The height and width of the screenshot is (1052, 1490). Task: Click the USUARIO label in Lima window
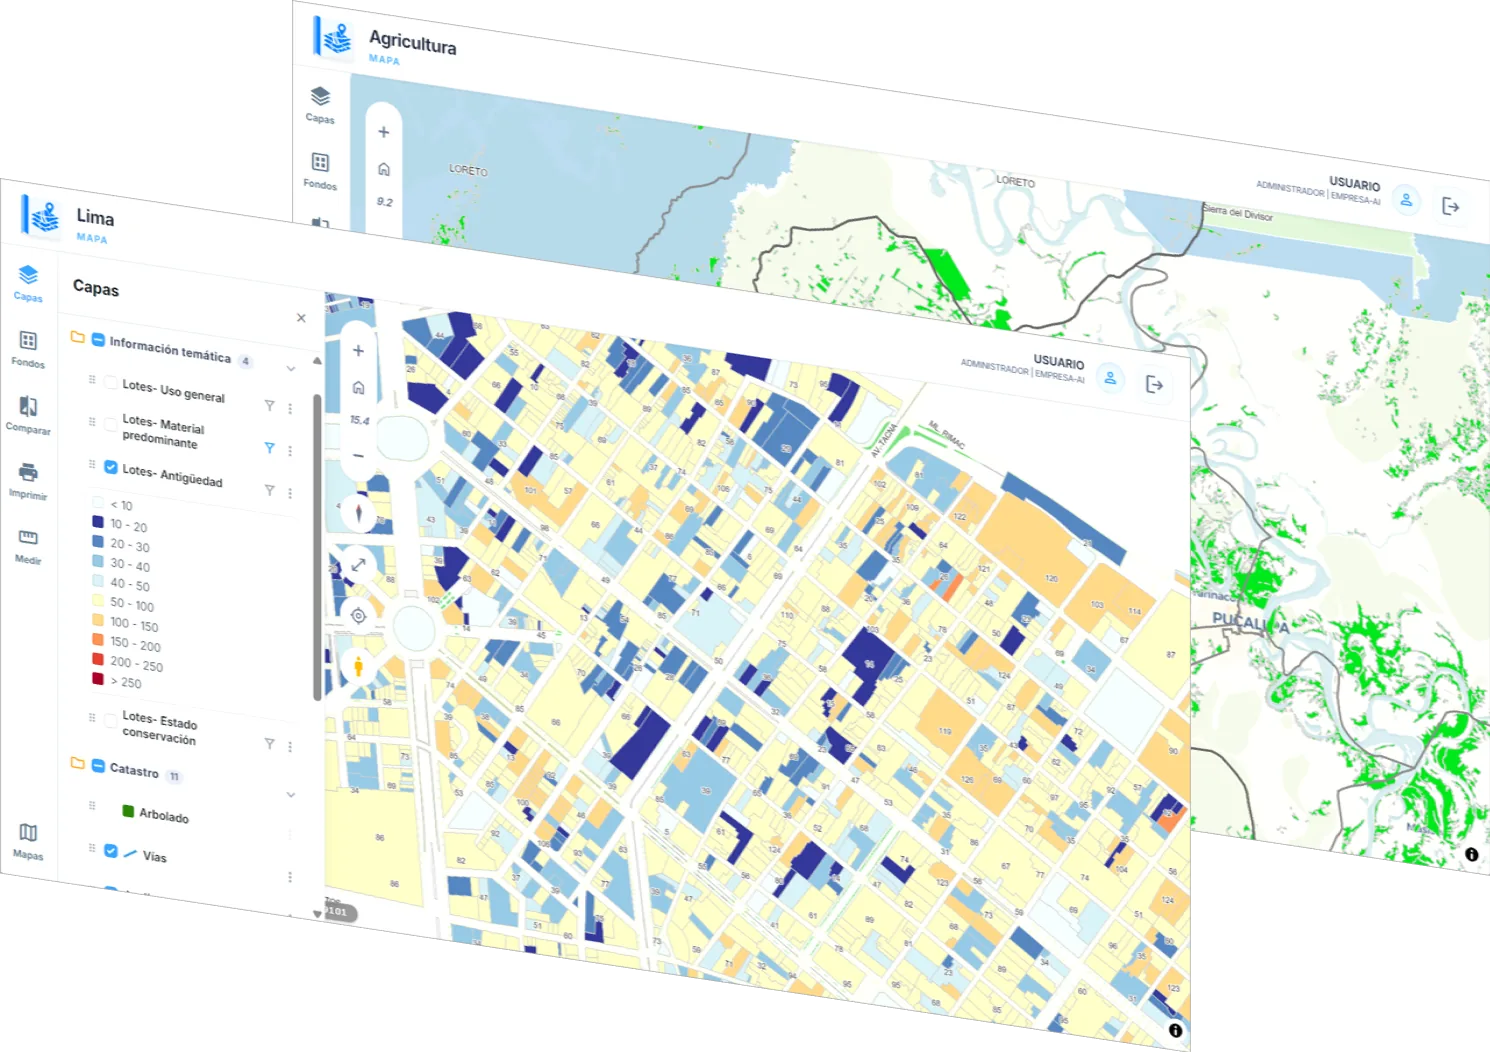click(x=1059, y=363)
